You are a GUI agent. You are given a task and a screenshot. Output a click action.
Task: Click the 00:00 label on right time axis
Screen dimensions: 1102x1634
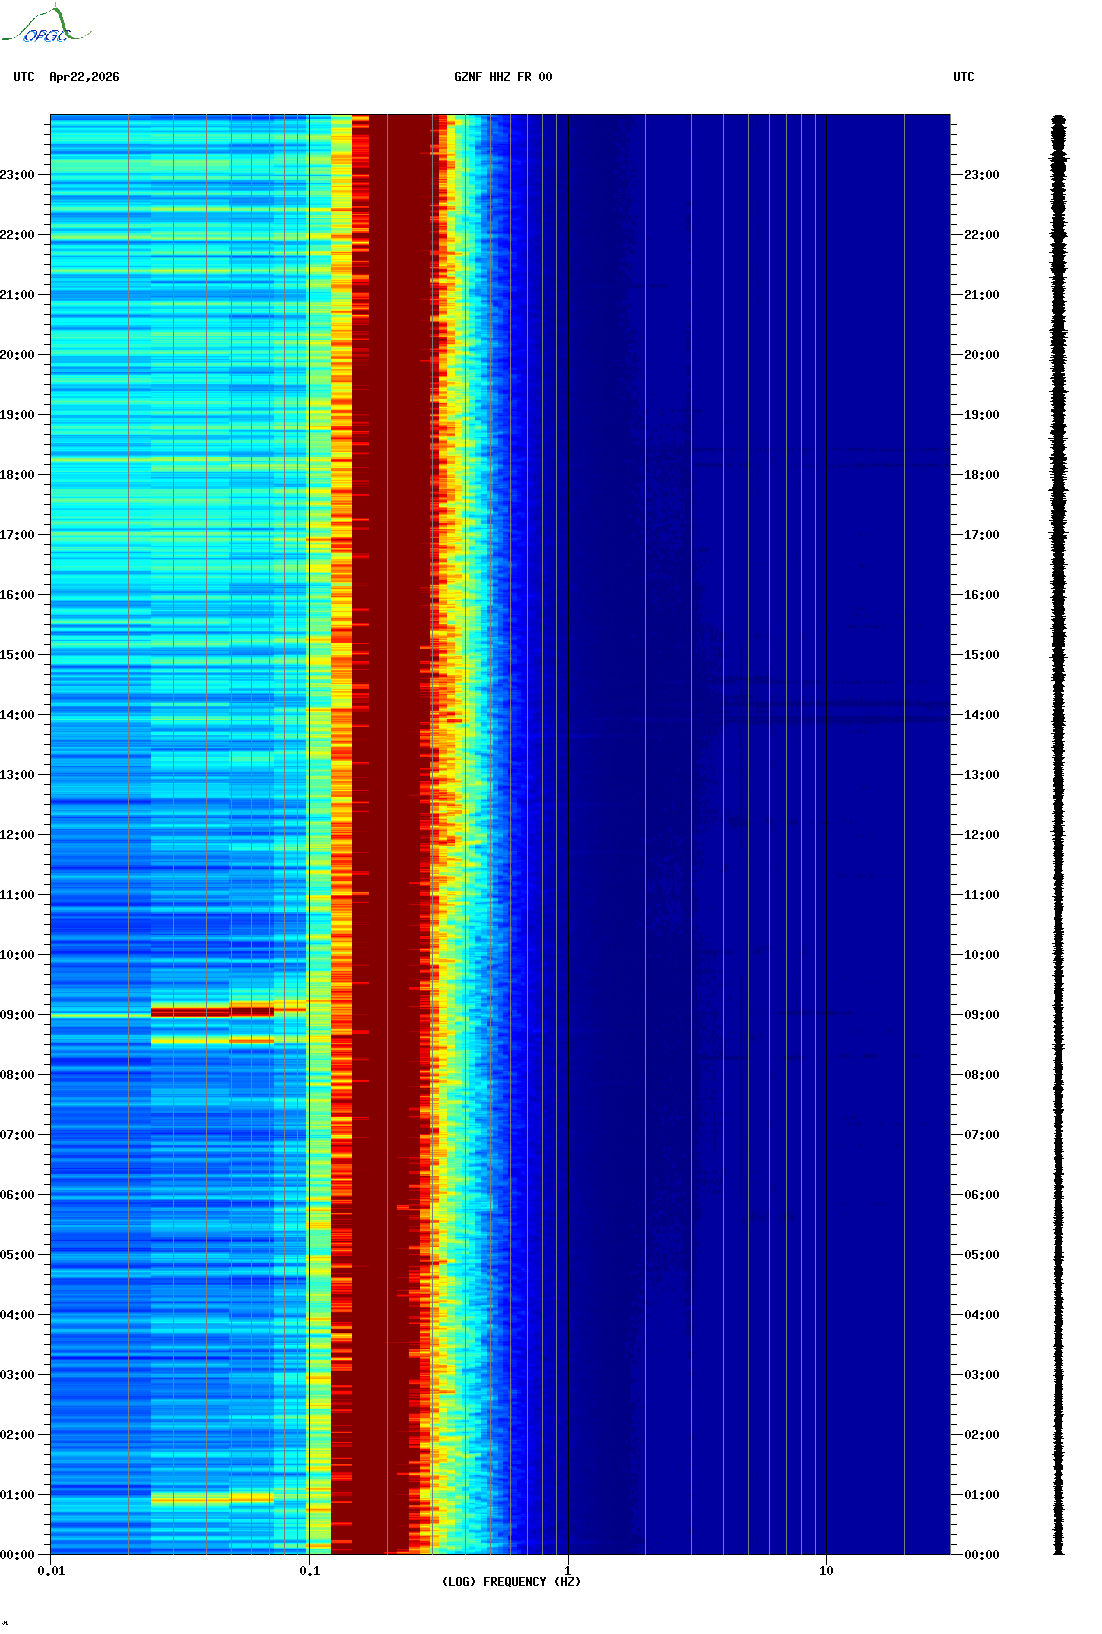coord(980,1555)
